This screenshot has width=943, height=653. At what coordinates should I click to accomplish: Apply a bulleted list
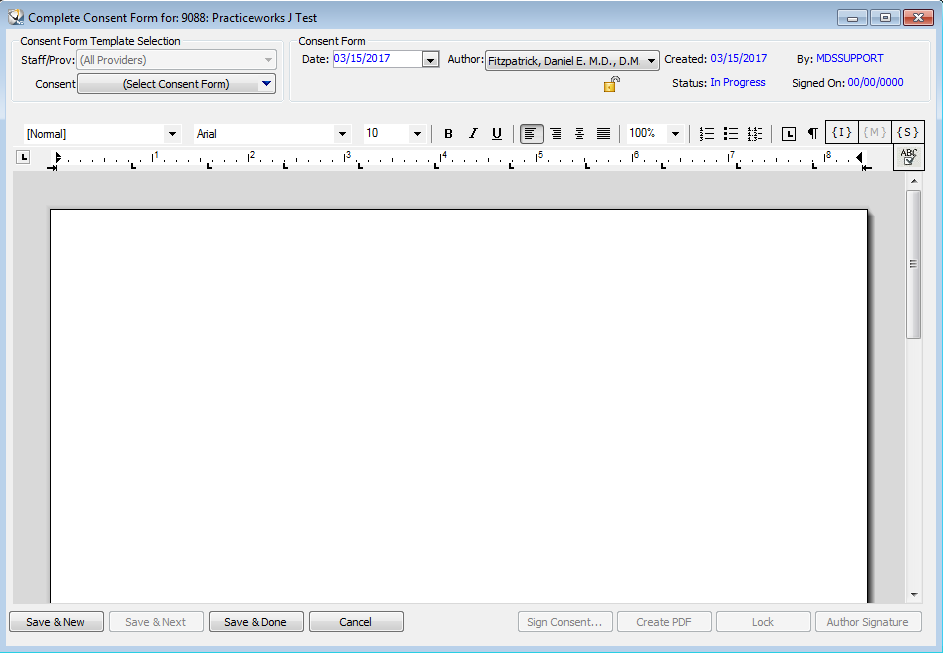[x=731, y=133]
